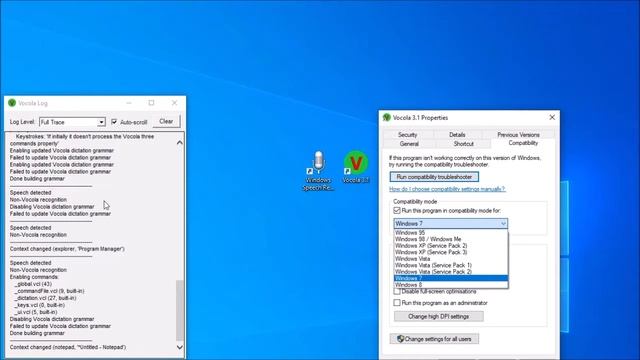The image size is (640, 360).
Task: Select Windows 95 from the list
Action: [x=451, y=233]
